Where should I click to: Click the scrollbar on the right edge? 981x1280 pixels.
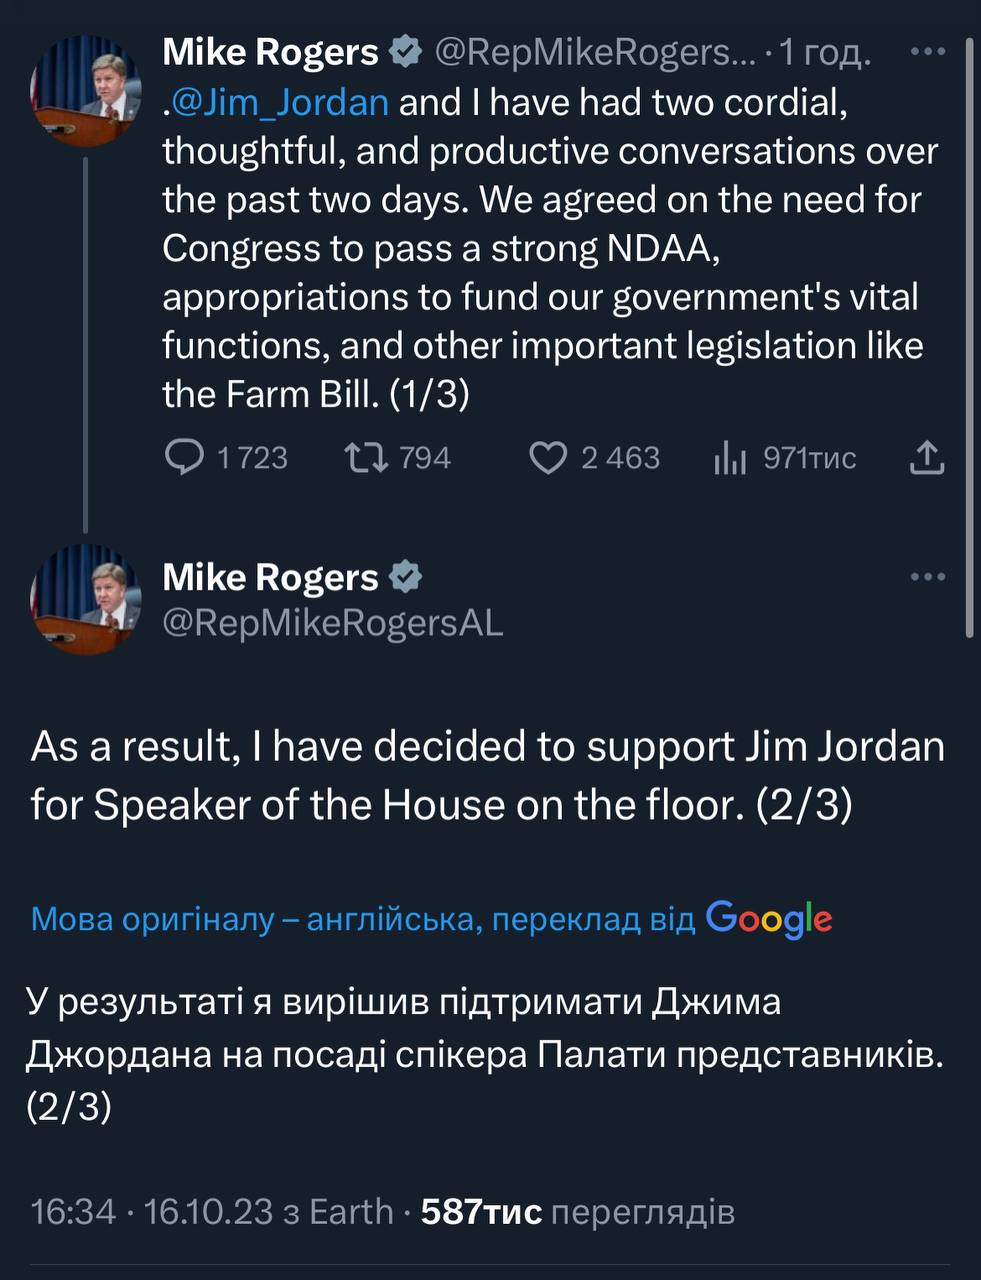(x=969, y=340)
